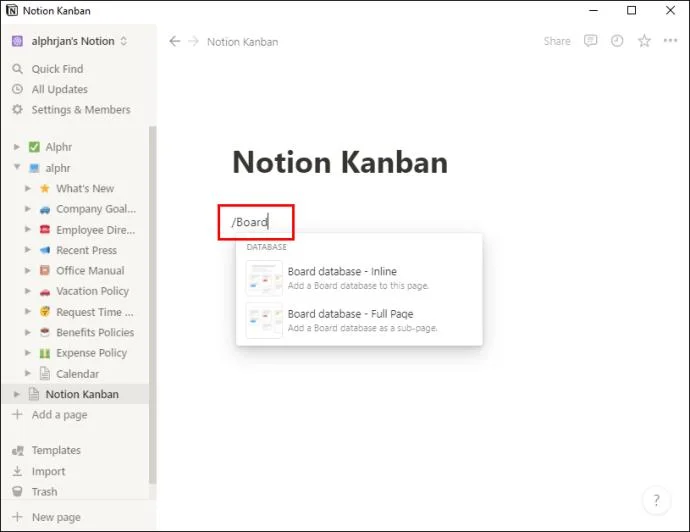Viewport: 690px width, 532px height.
Task: Click the Notion Kanban page title
Action: click(340, 162)
